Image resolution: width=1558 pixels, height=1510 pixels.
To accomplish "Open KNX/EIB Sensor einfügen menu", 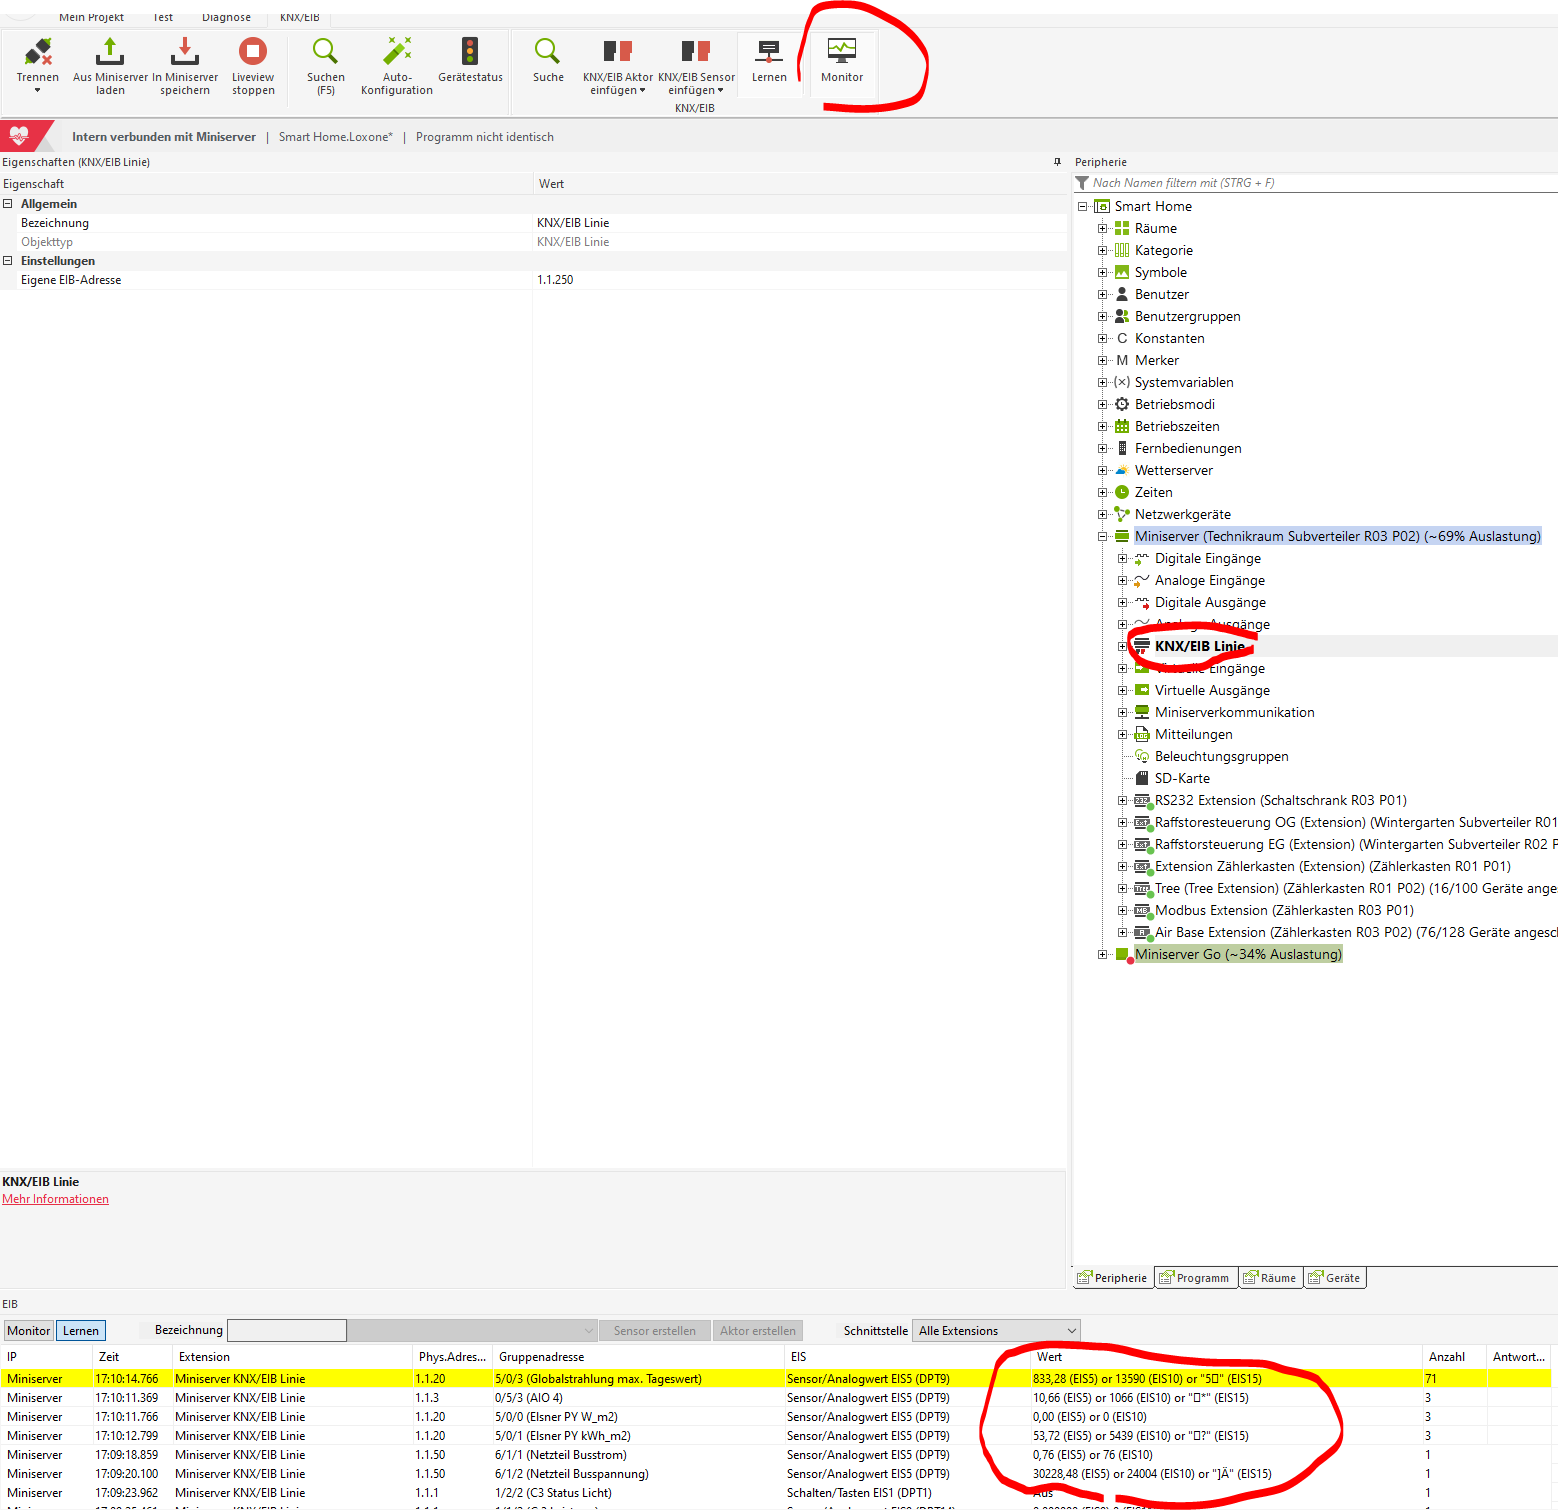I will point(696,66).
